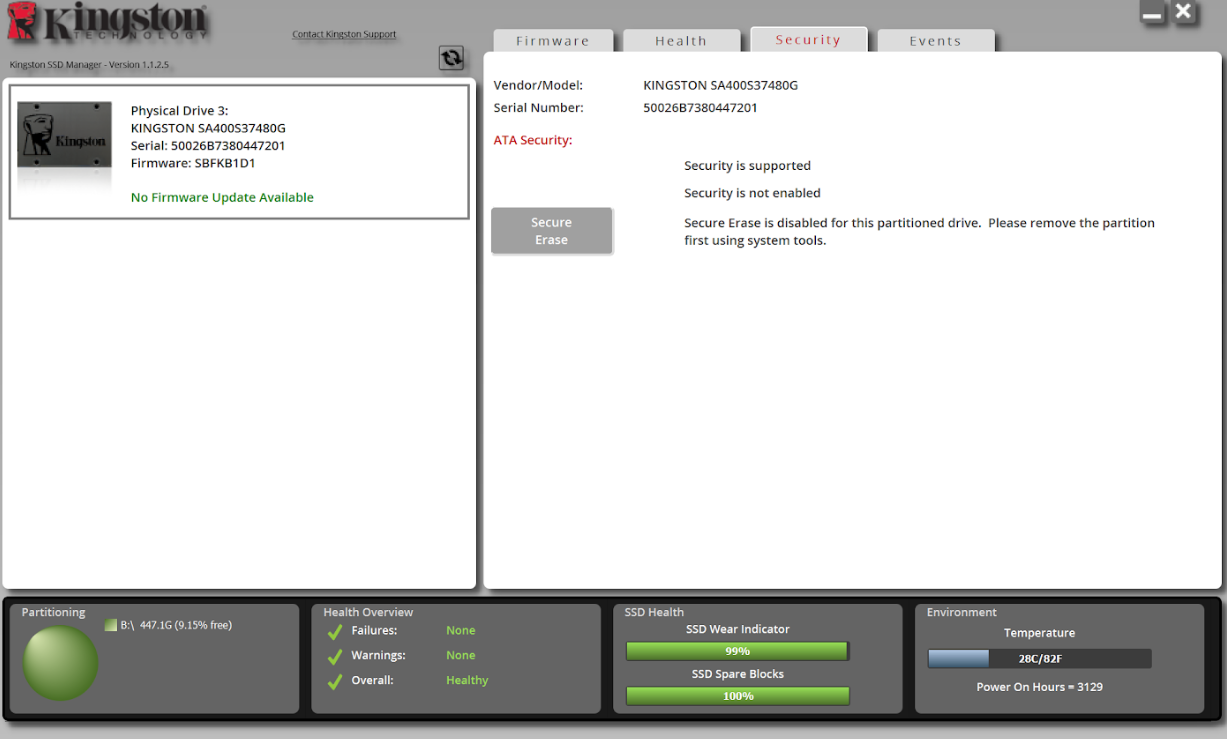Select the Security tab
The height and width of the screenshot is (739, 1227).
[x=808, y=40]
